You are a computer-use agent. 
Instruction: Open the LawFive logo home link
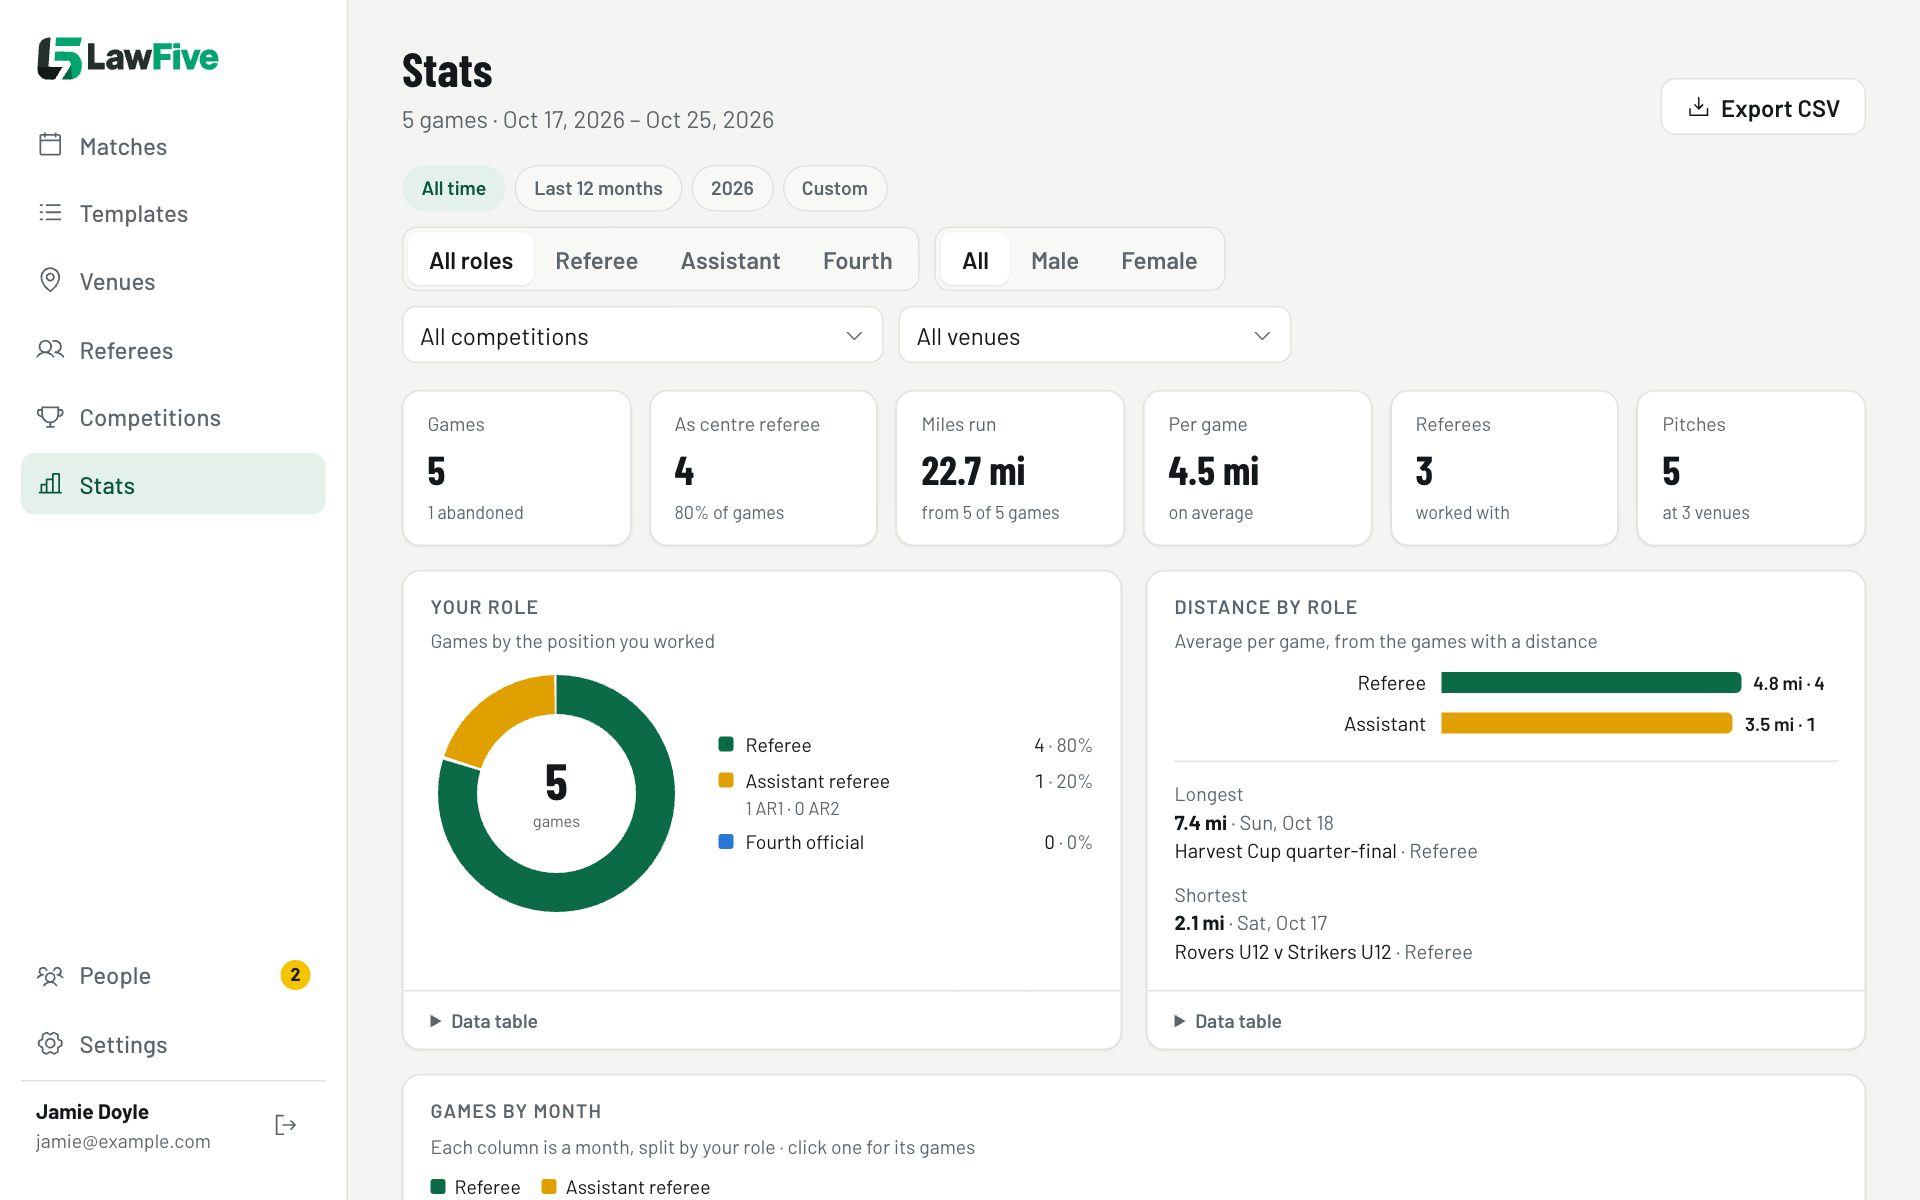pyautogui.click(x=128, y=58)
